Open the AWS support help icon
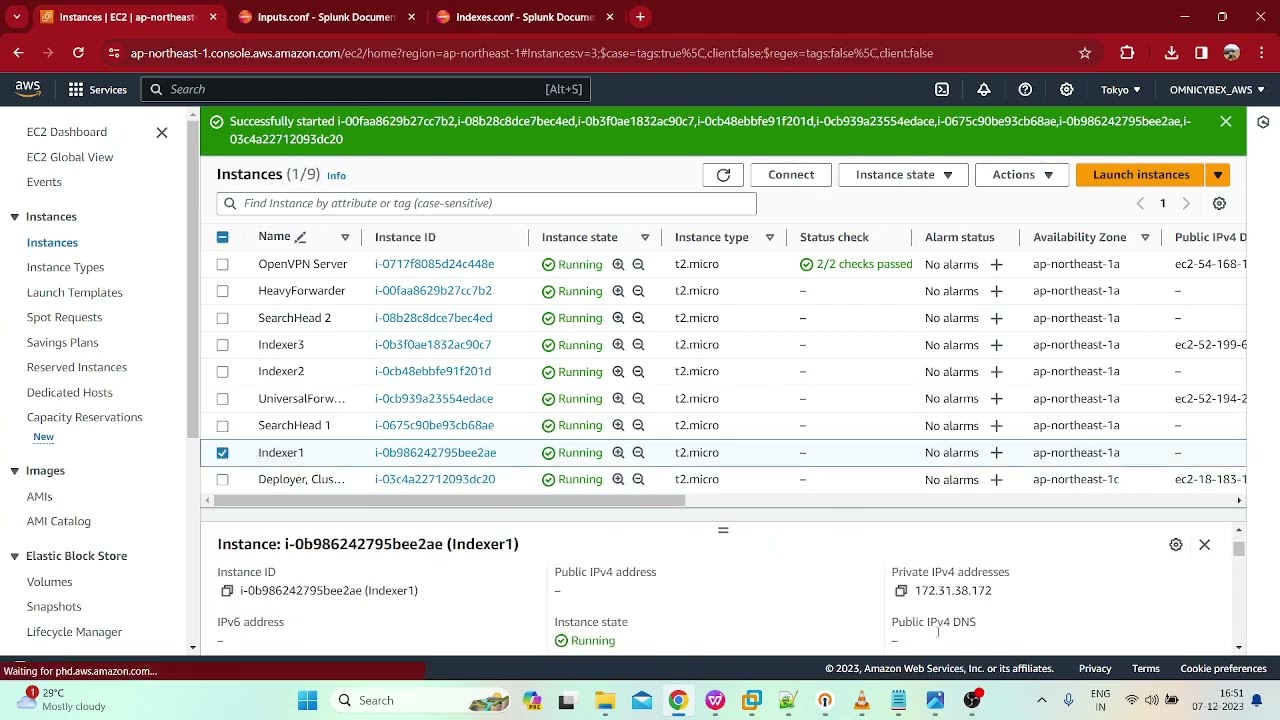Viewport: 1280px width, 720px height. (1025, 89)
